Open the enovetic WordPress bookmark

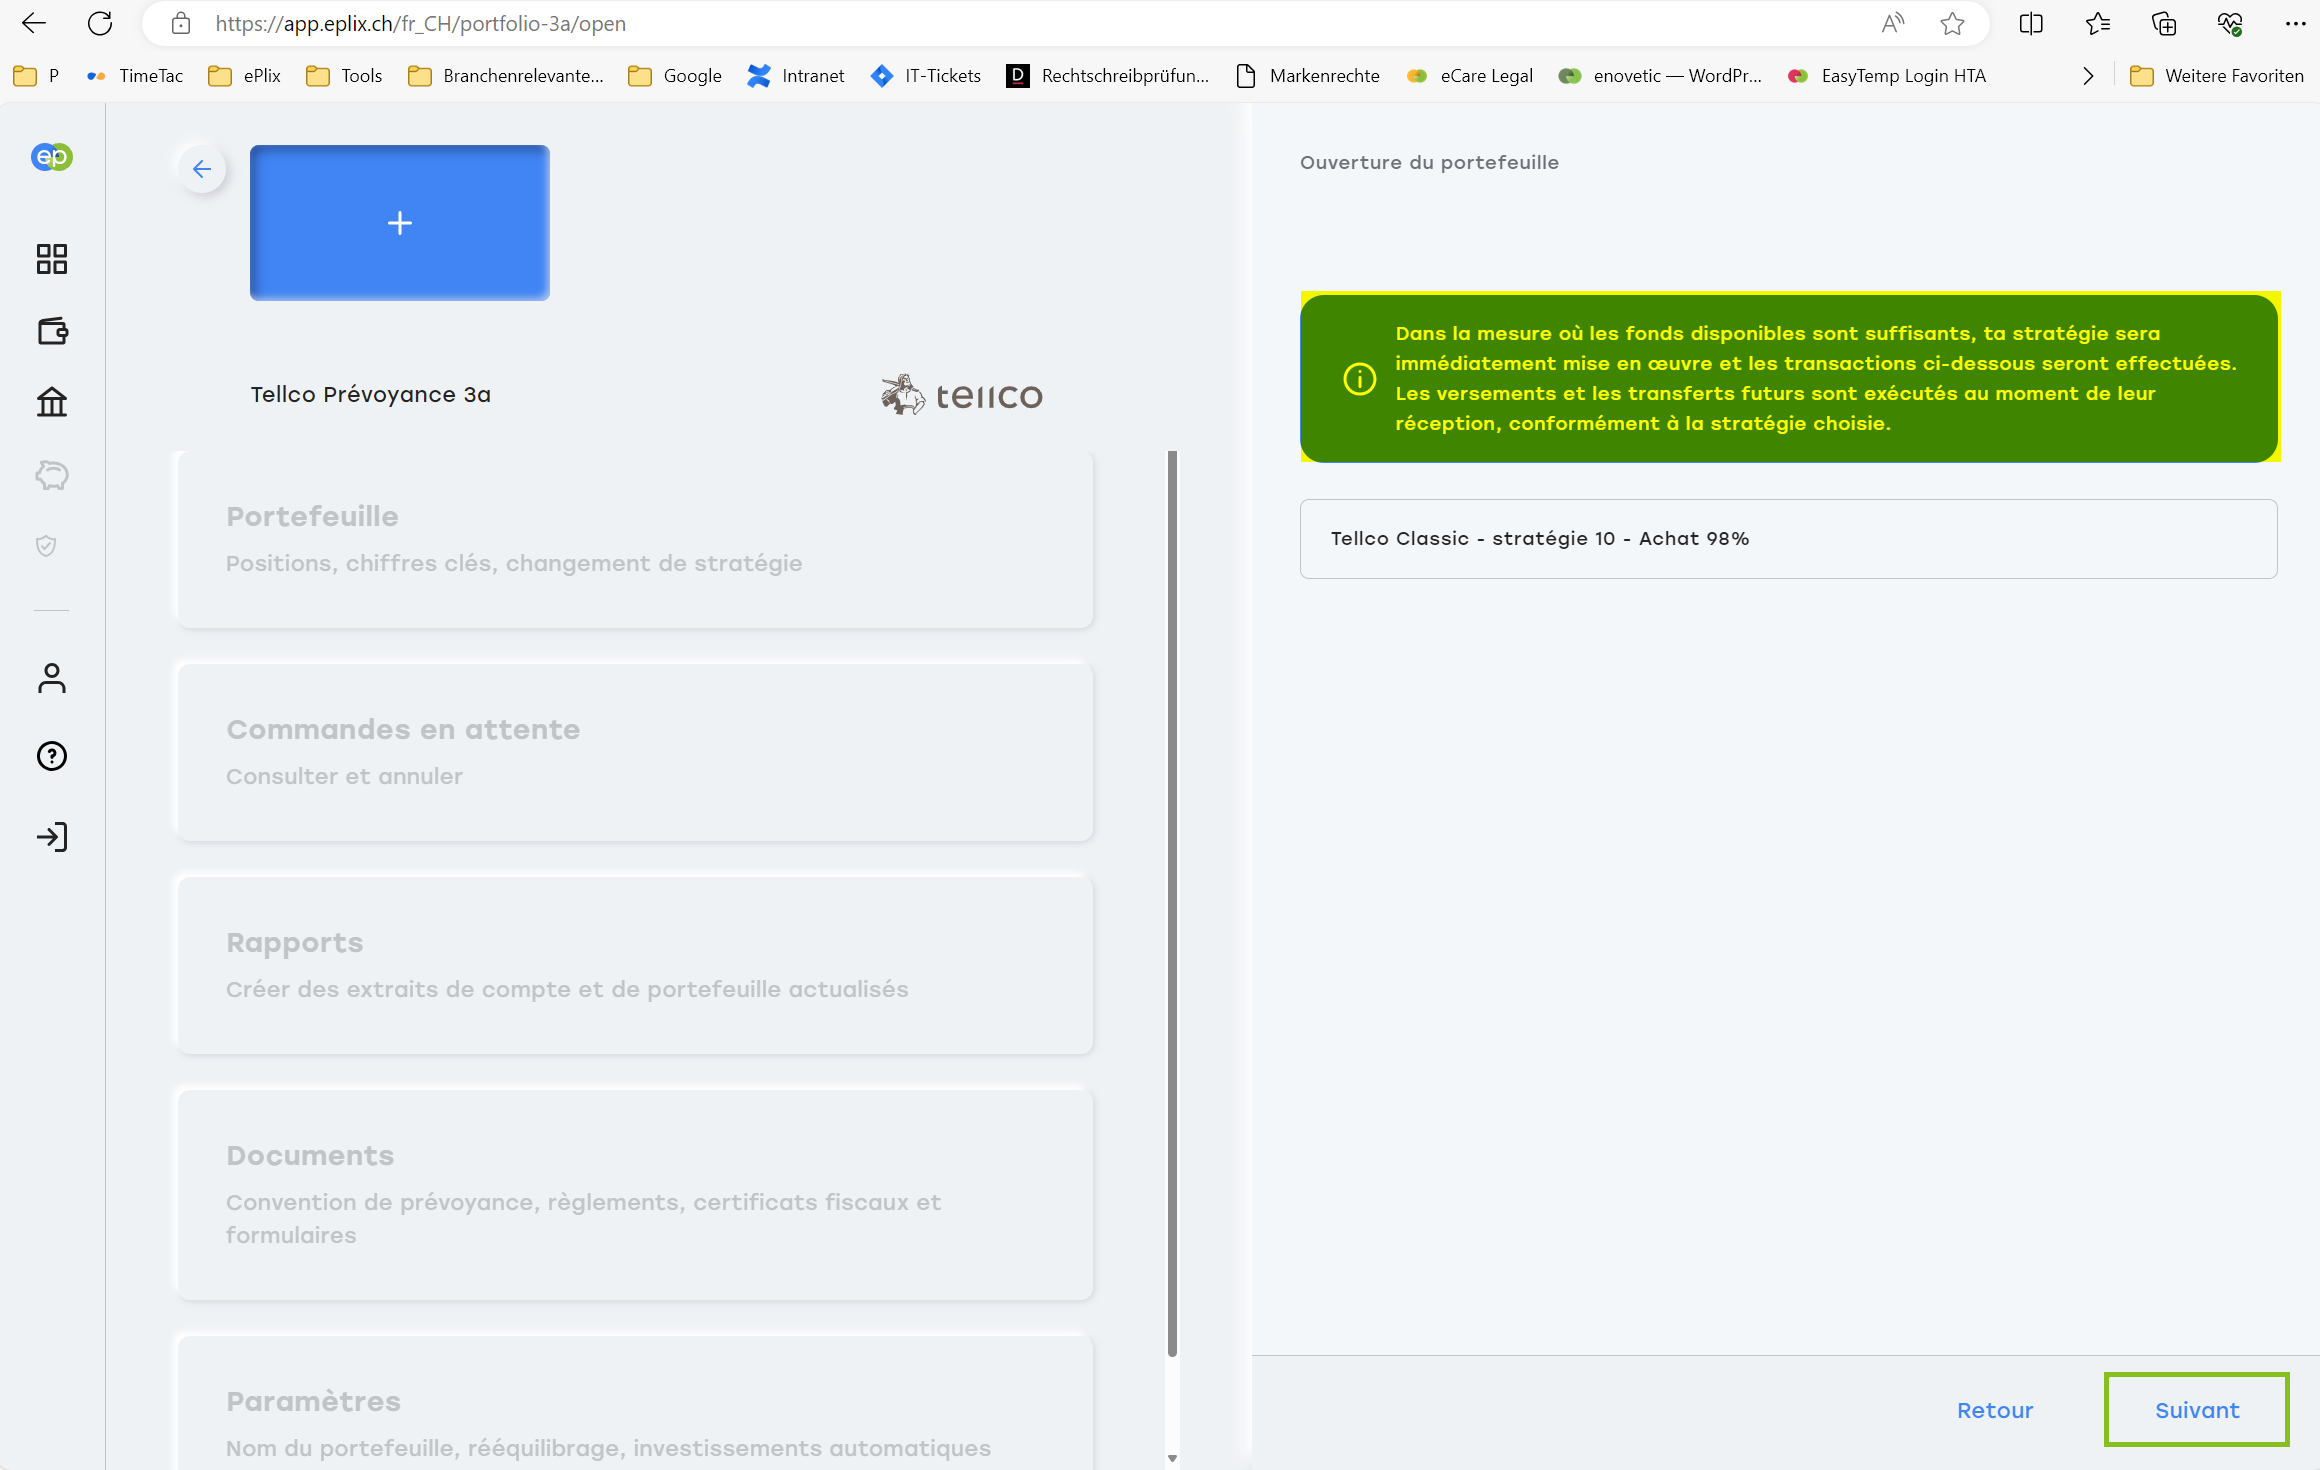point(1660,76)
